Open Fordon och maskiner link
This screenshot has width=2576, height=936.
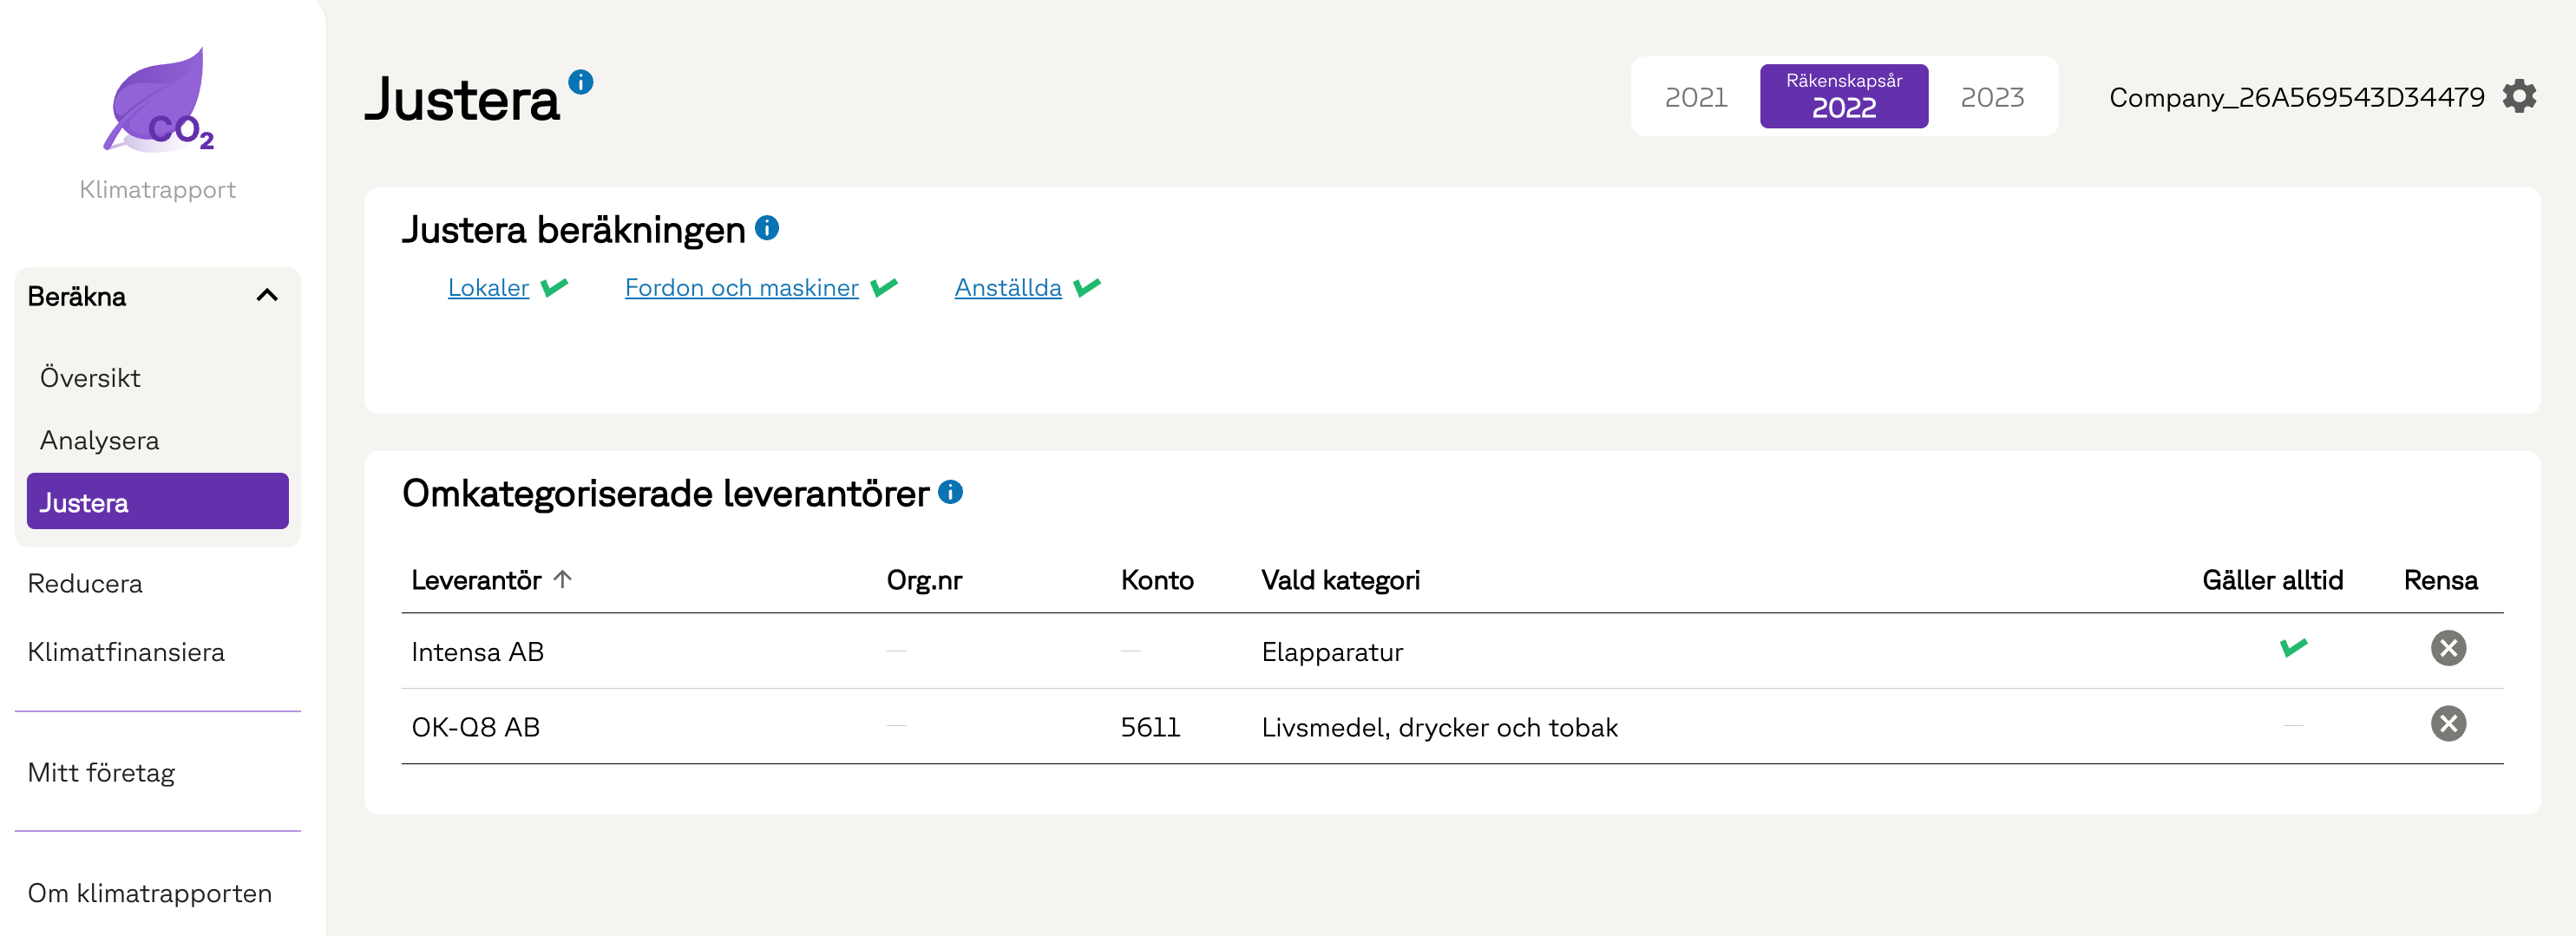coord(741,288)
